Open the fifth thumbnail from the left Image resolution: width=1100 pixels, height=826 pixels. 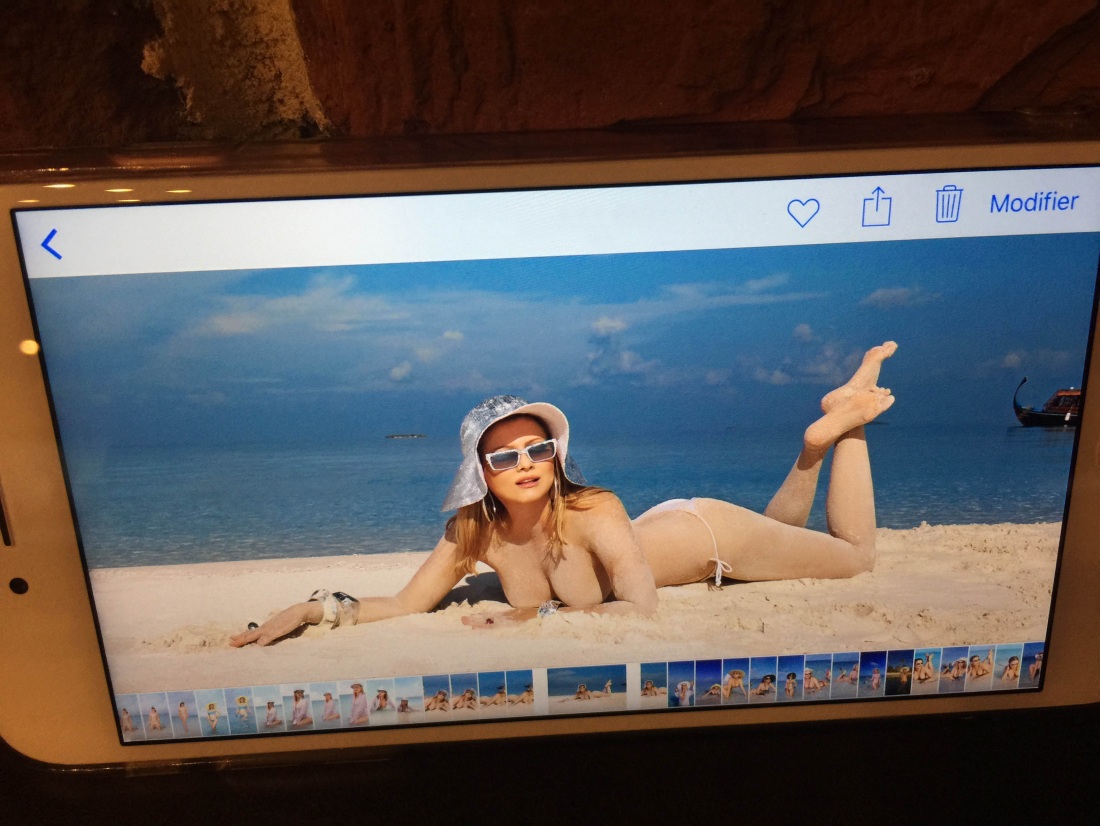pos(239,708)
